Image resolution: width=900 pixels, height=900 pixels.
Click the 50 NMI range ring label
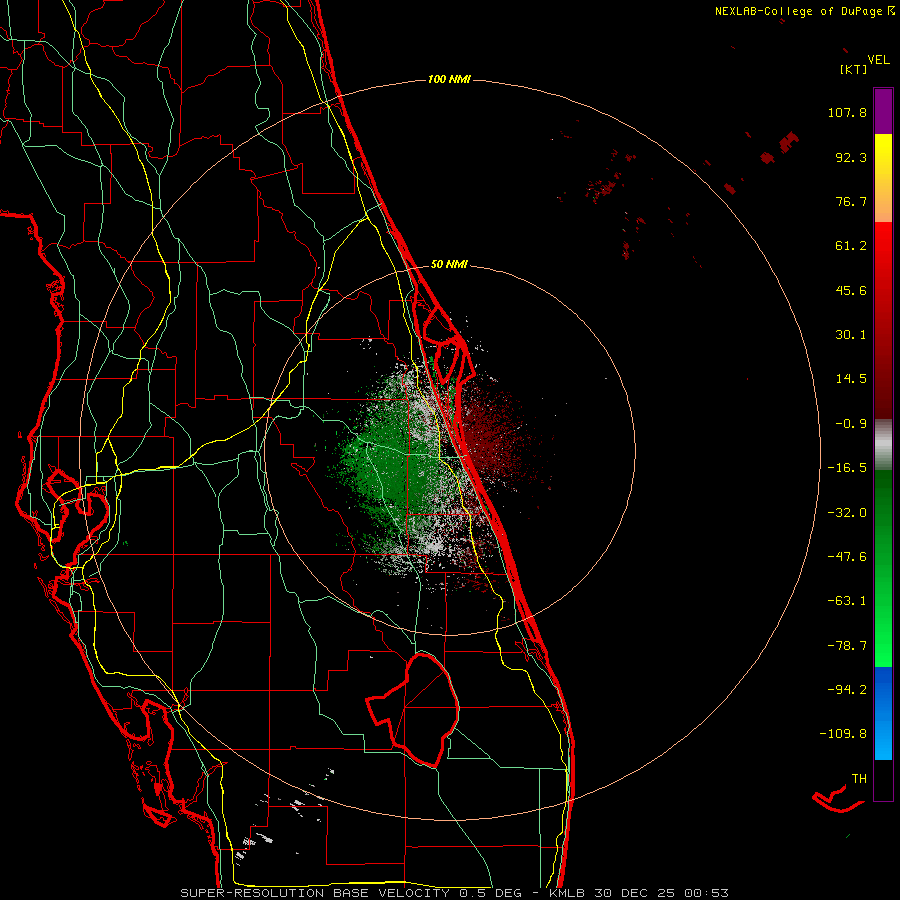(449, 265)
